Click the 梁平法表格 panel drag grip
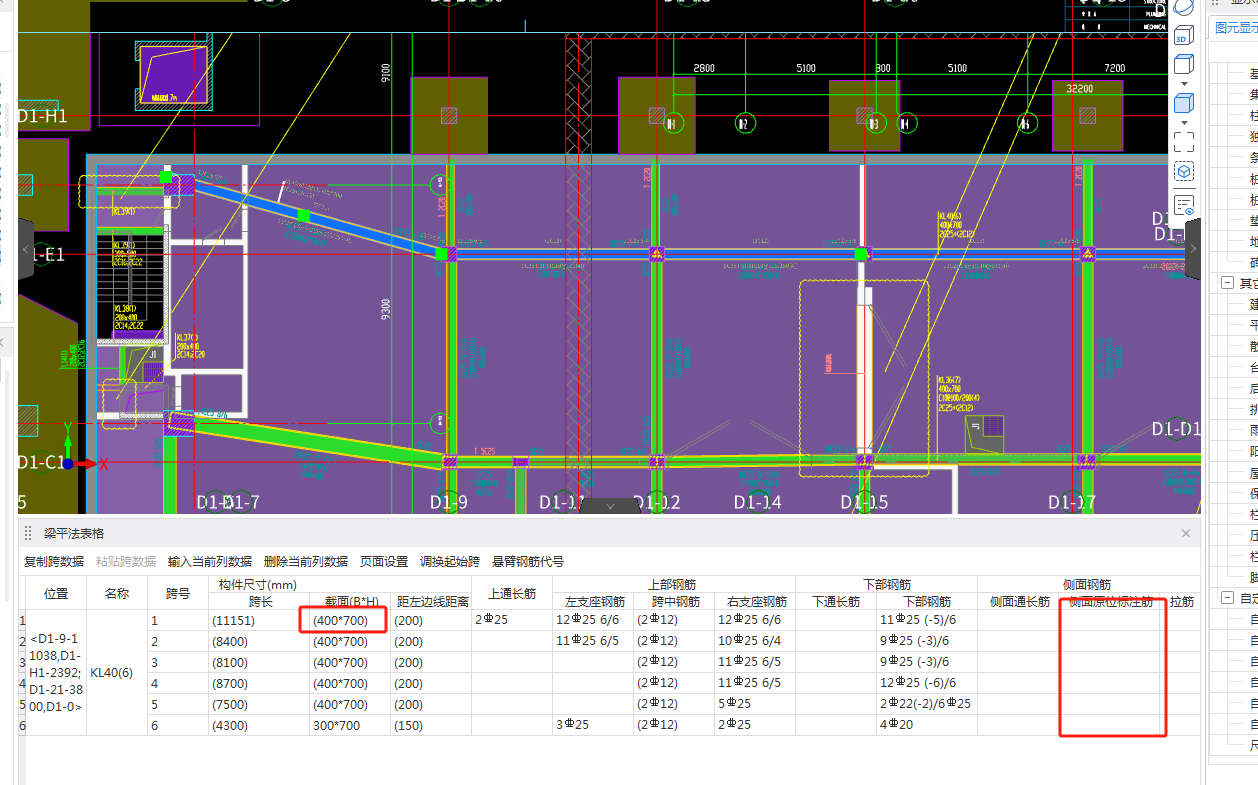1258x785 pixels. tap(29, 533)
